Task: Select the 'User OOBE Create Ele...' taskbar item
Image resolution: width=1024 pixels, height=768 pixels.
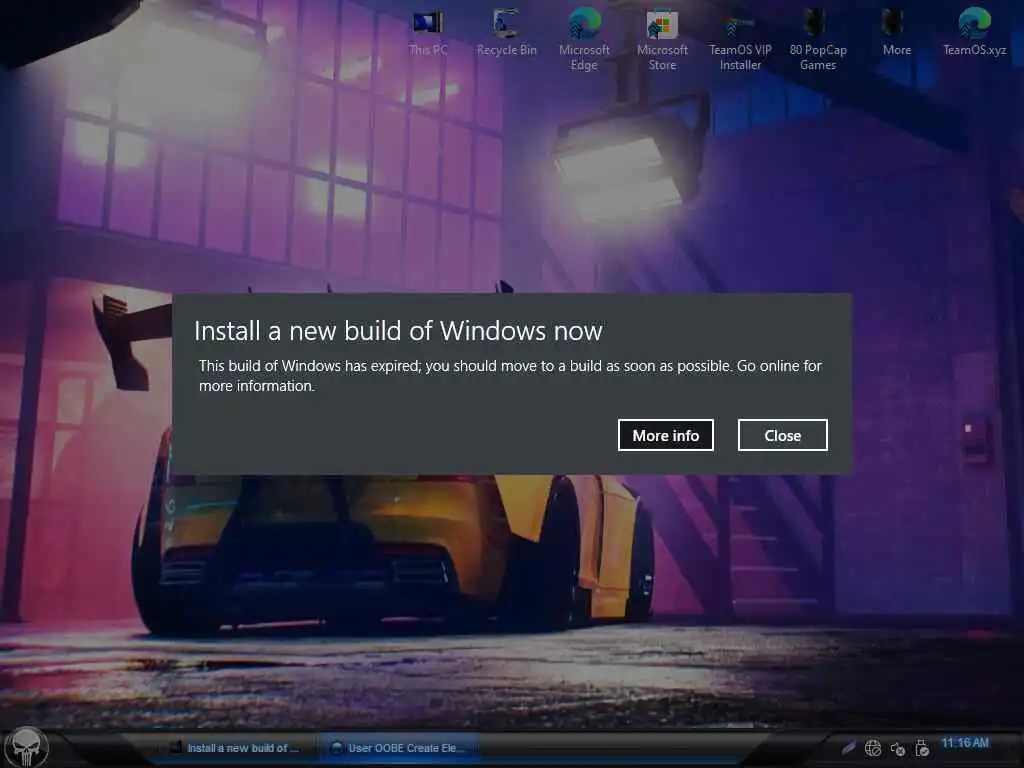Action: click(398, 748)
